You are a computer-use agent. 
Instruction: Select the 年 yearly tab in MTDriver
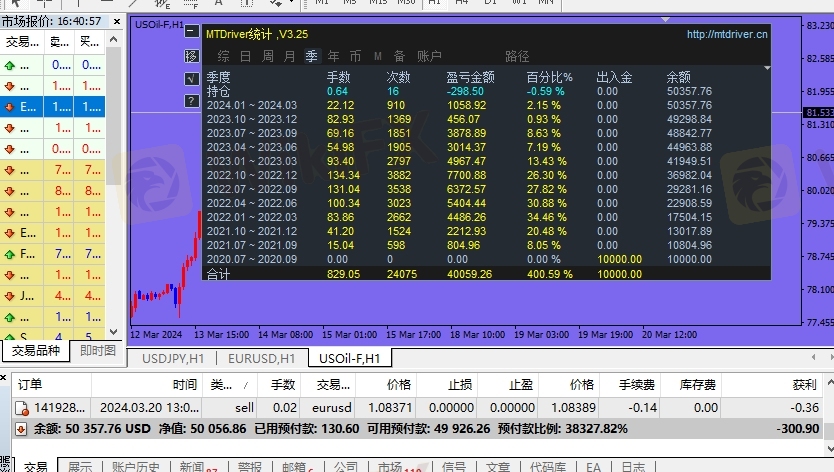[333, 56]
